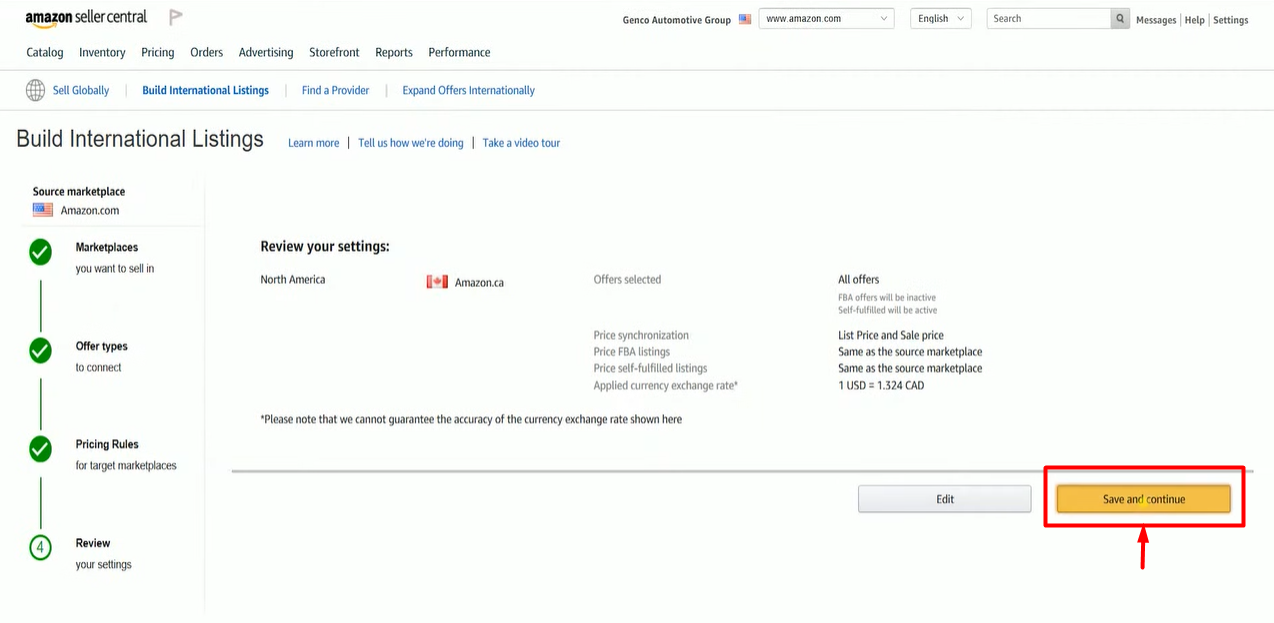This screenshot has height=623, width=1274.
Task: Click Tell us how we're doing link
Action: pos(411,143)
